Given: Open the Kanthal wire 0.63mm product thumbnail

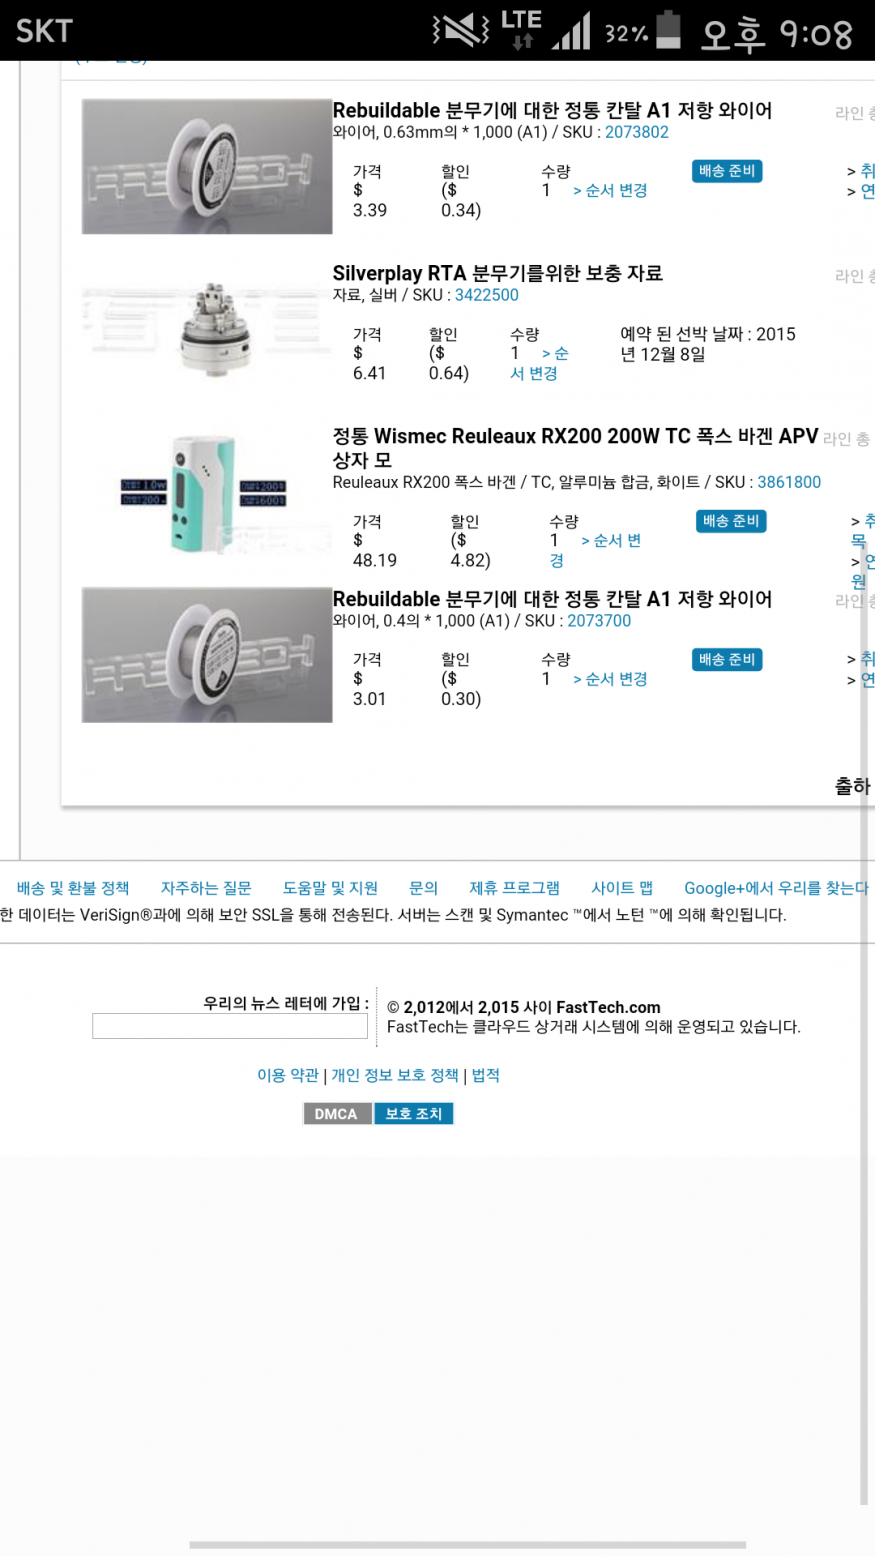Looking at the screenshot, I should 207,166.
